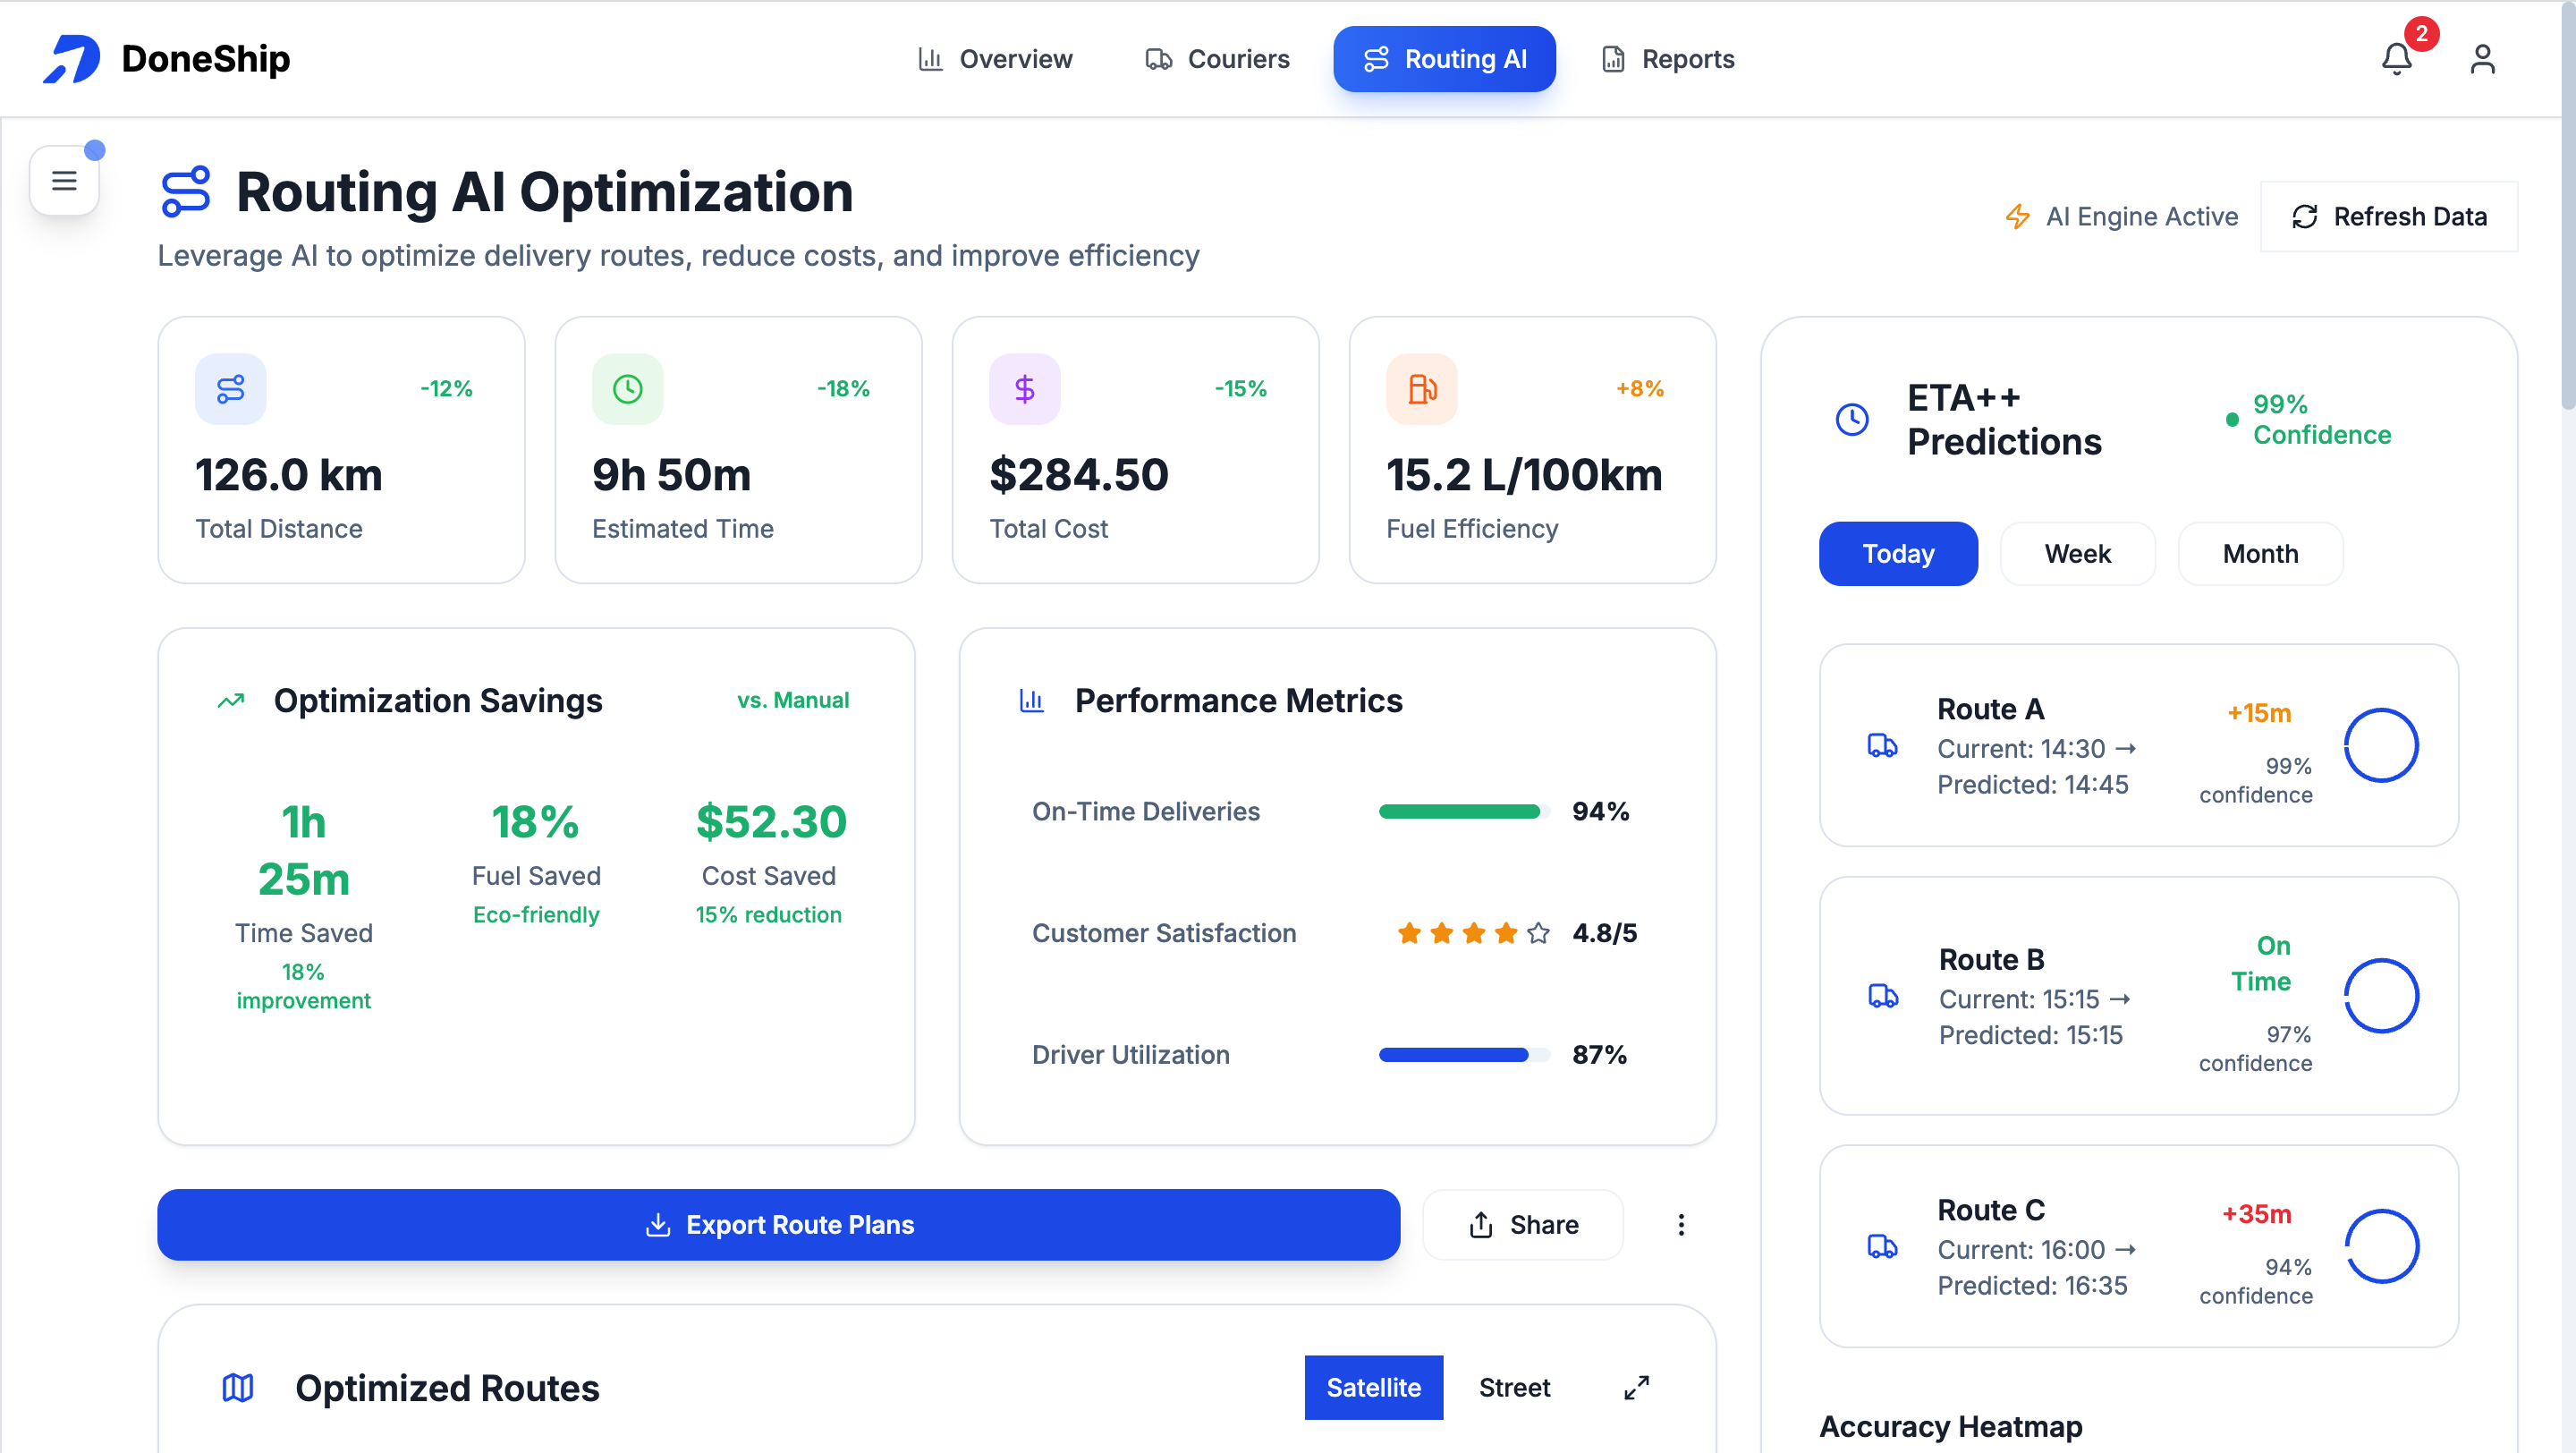The height and width of the screenshot is (1453, 2576).
Task: Click the truck icon beside Route A
Action: [1884, 747]
